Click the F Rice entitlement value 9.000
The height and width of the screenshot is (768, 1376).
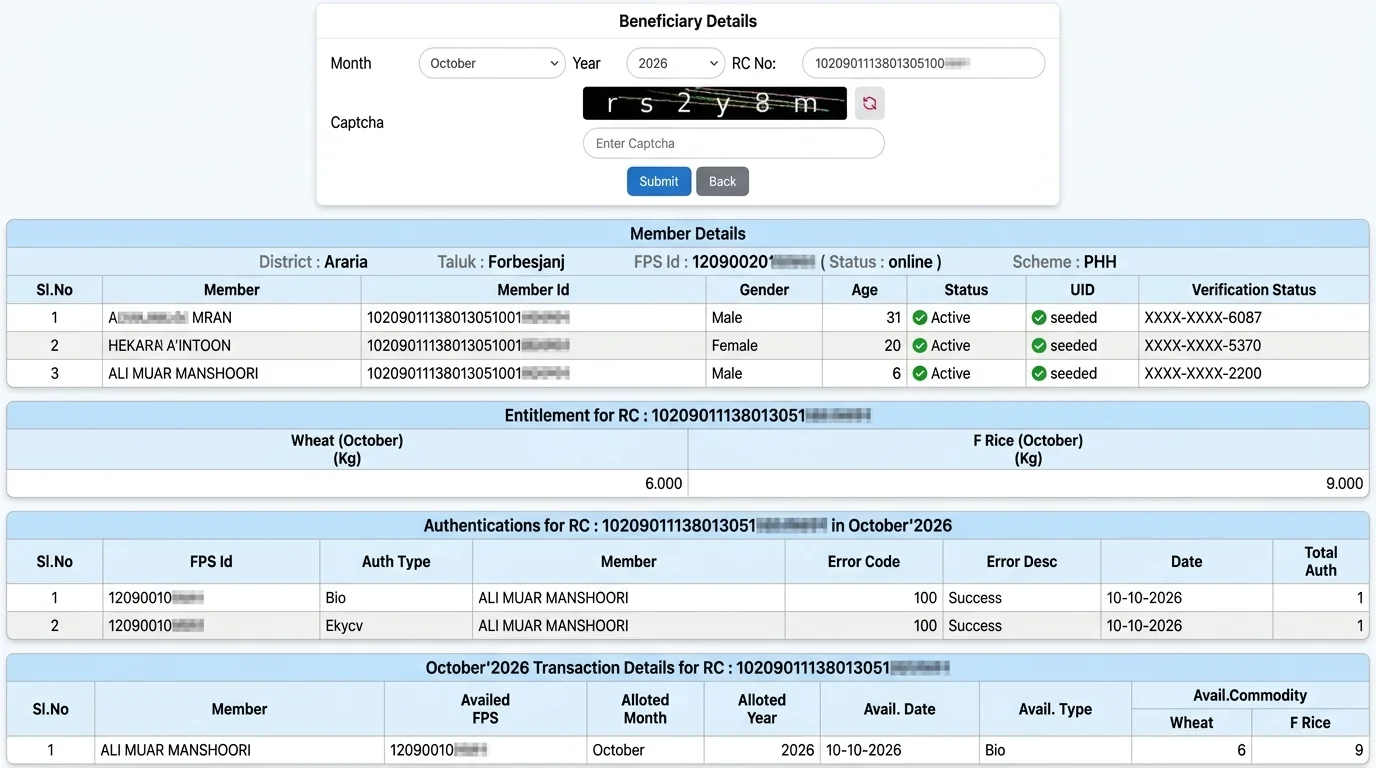pos(1344,484)
